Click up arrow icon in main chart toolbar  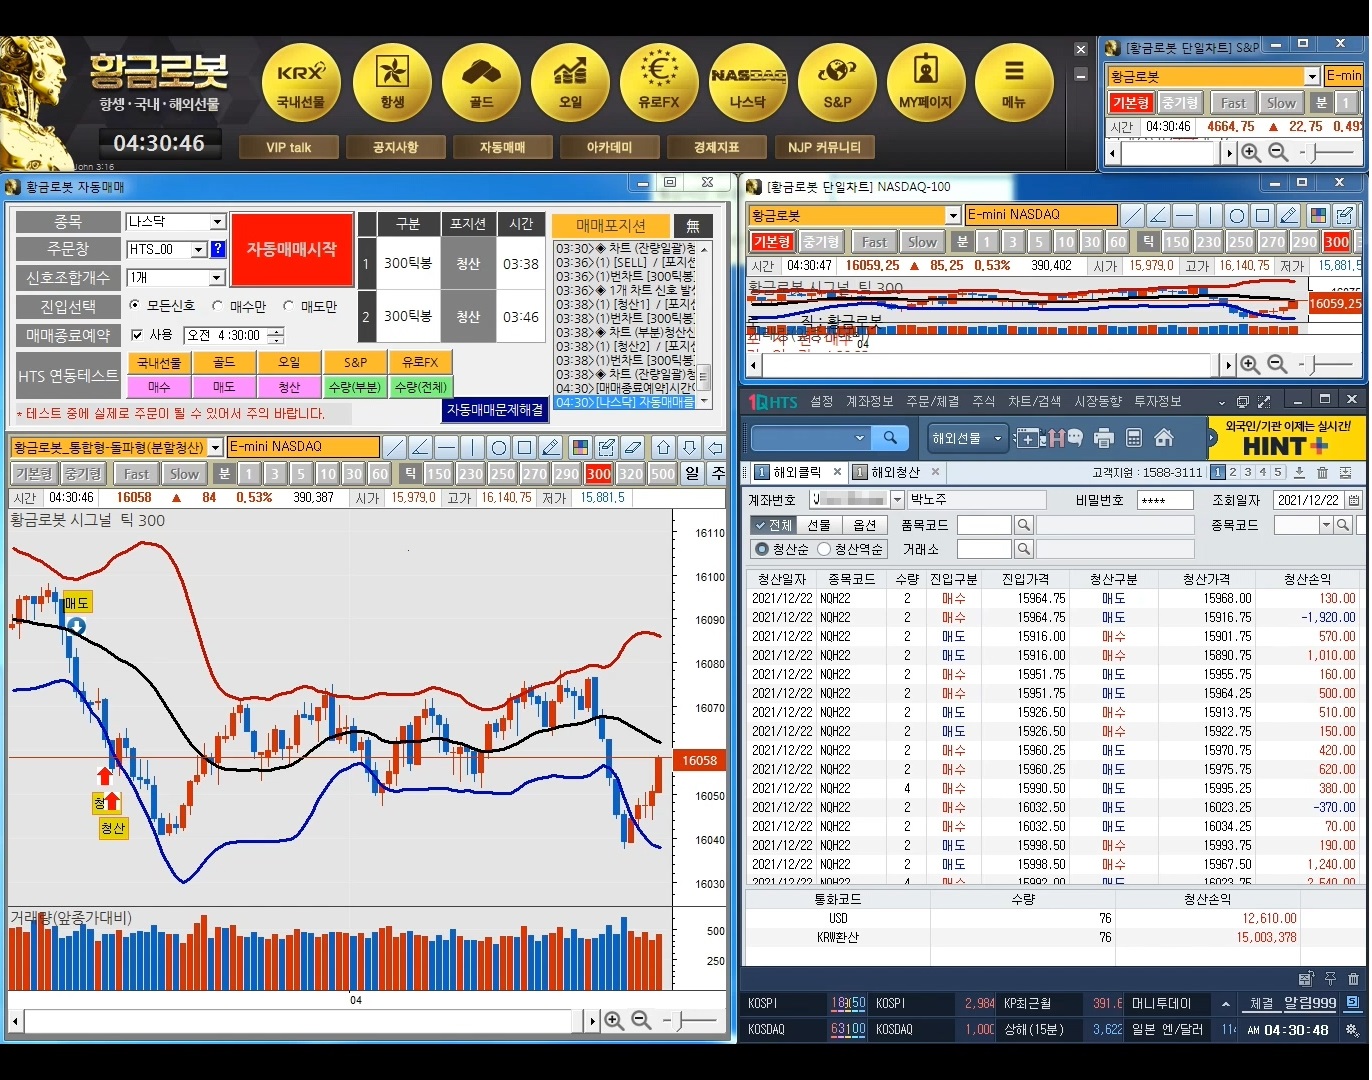tap(663, 447)
